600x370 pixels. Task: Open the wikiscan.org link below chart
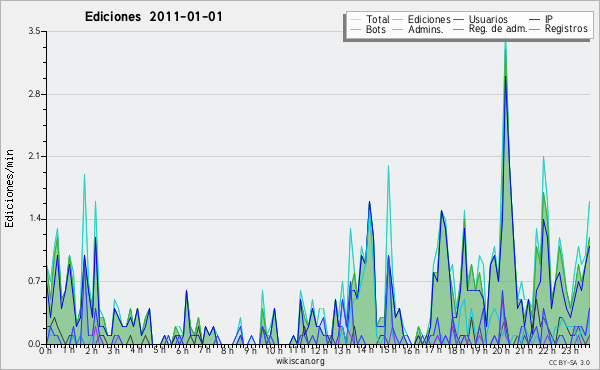[x=300, y=361]
